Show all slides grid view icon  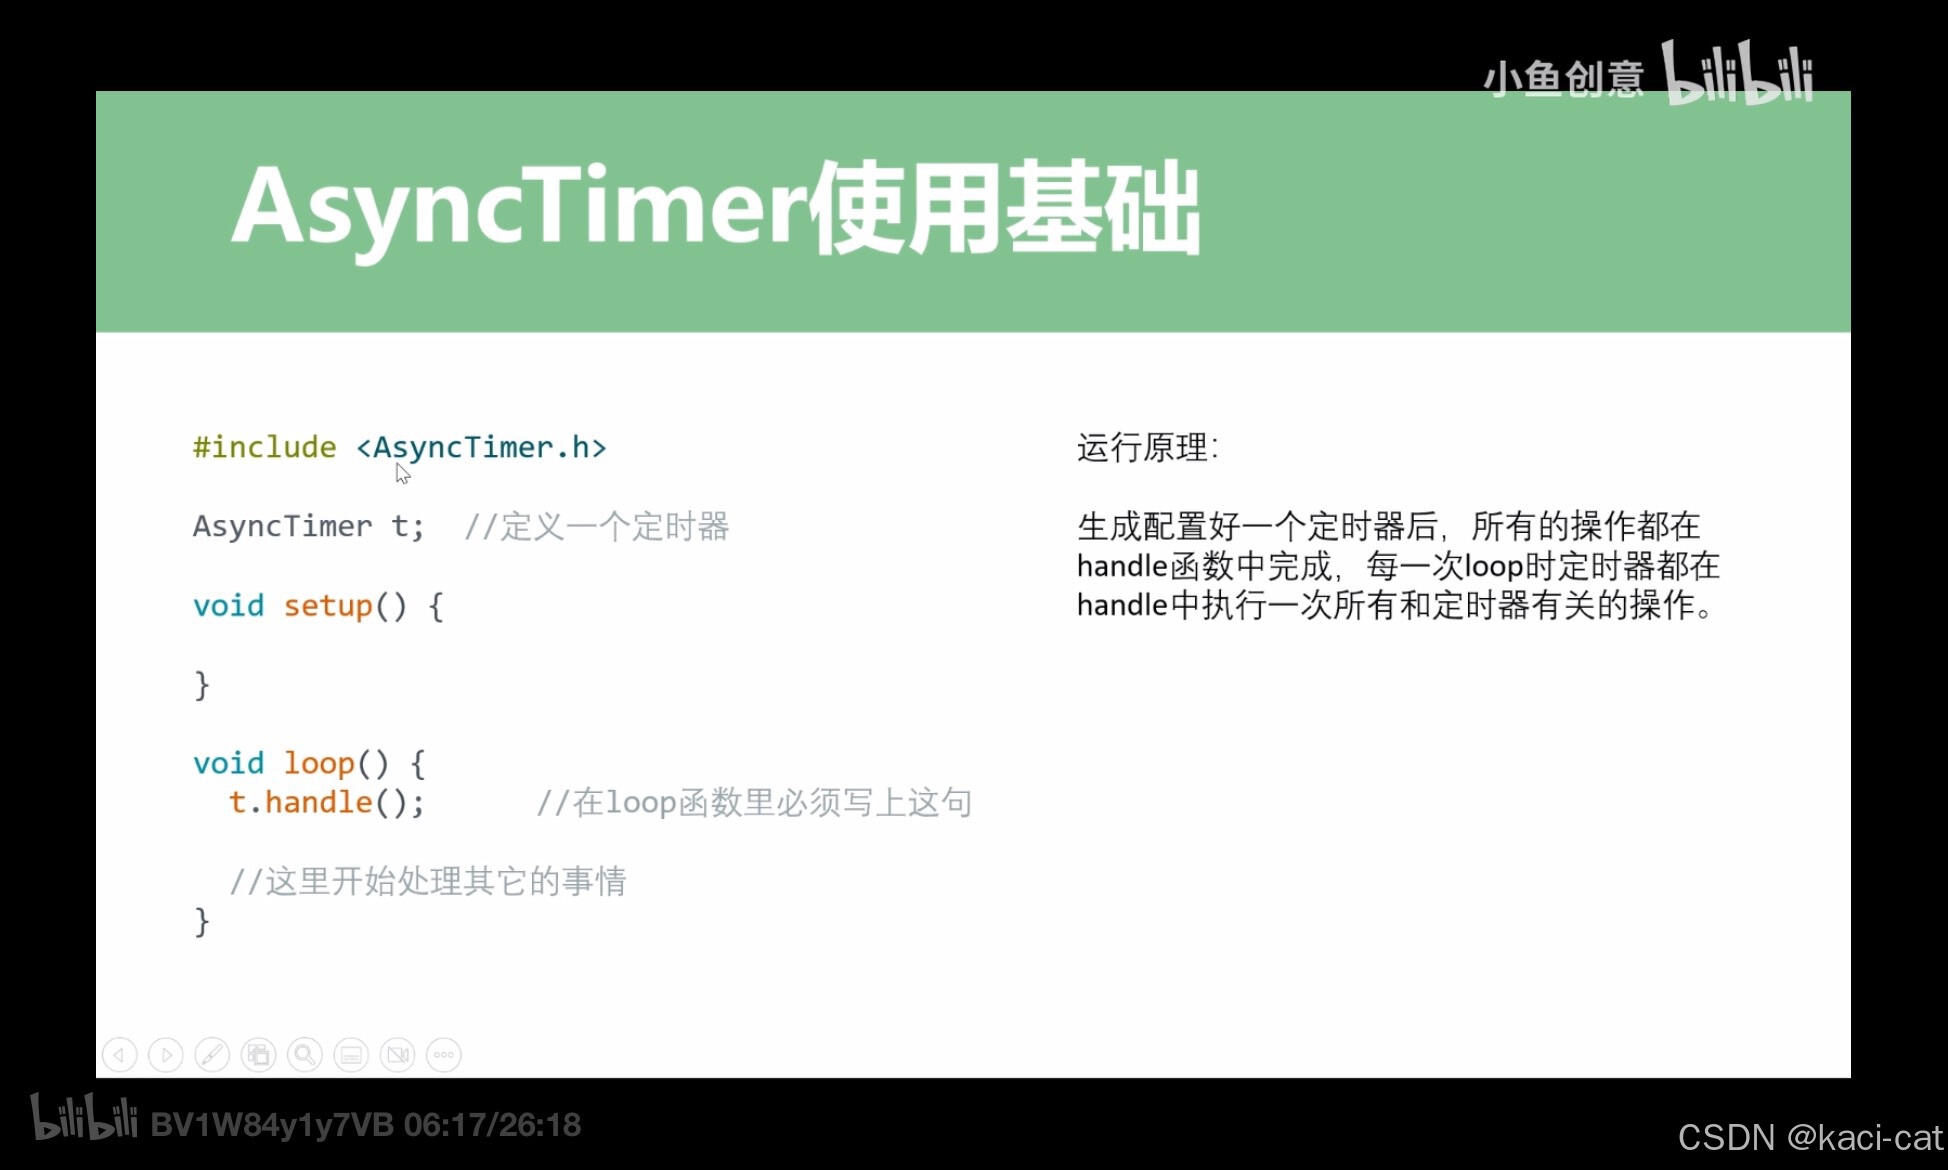pos(259,1055)
